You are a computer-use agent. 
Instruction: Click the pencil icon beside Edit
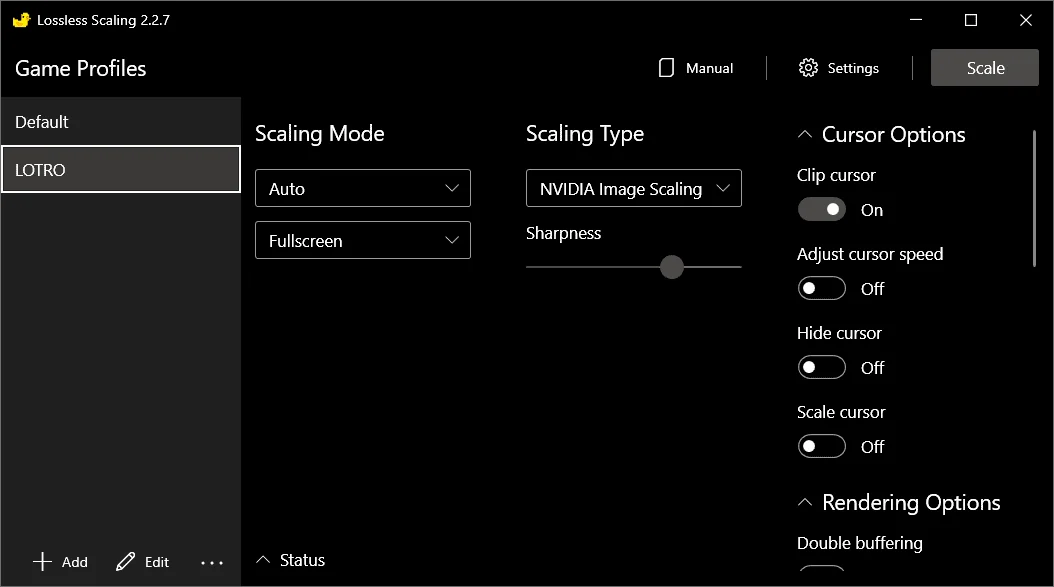pyautogui.click(x=126, y=561)
